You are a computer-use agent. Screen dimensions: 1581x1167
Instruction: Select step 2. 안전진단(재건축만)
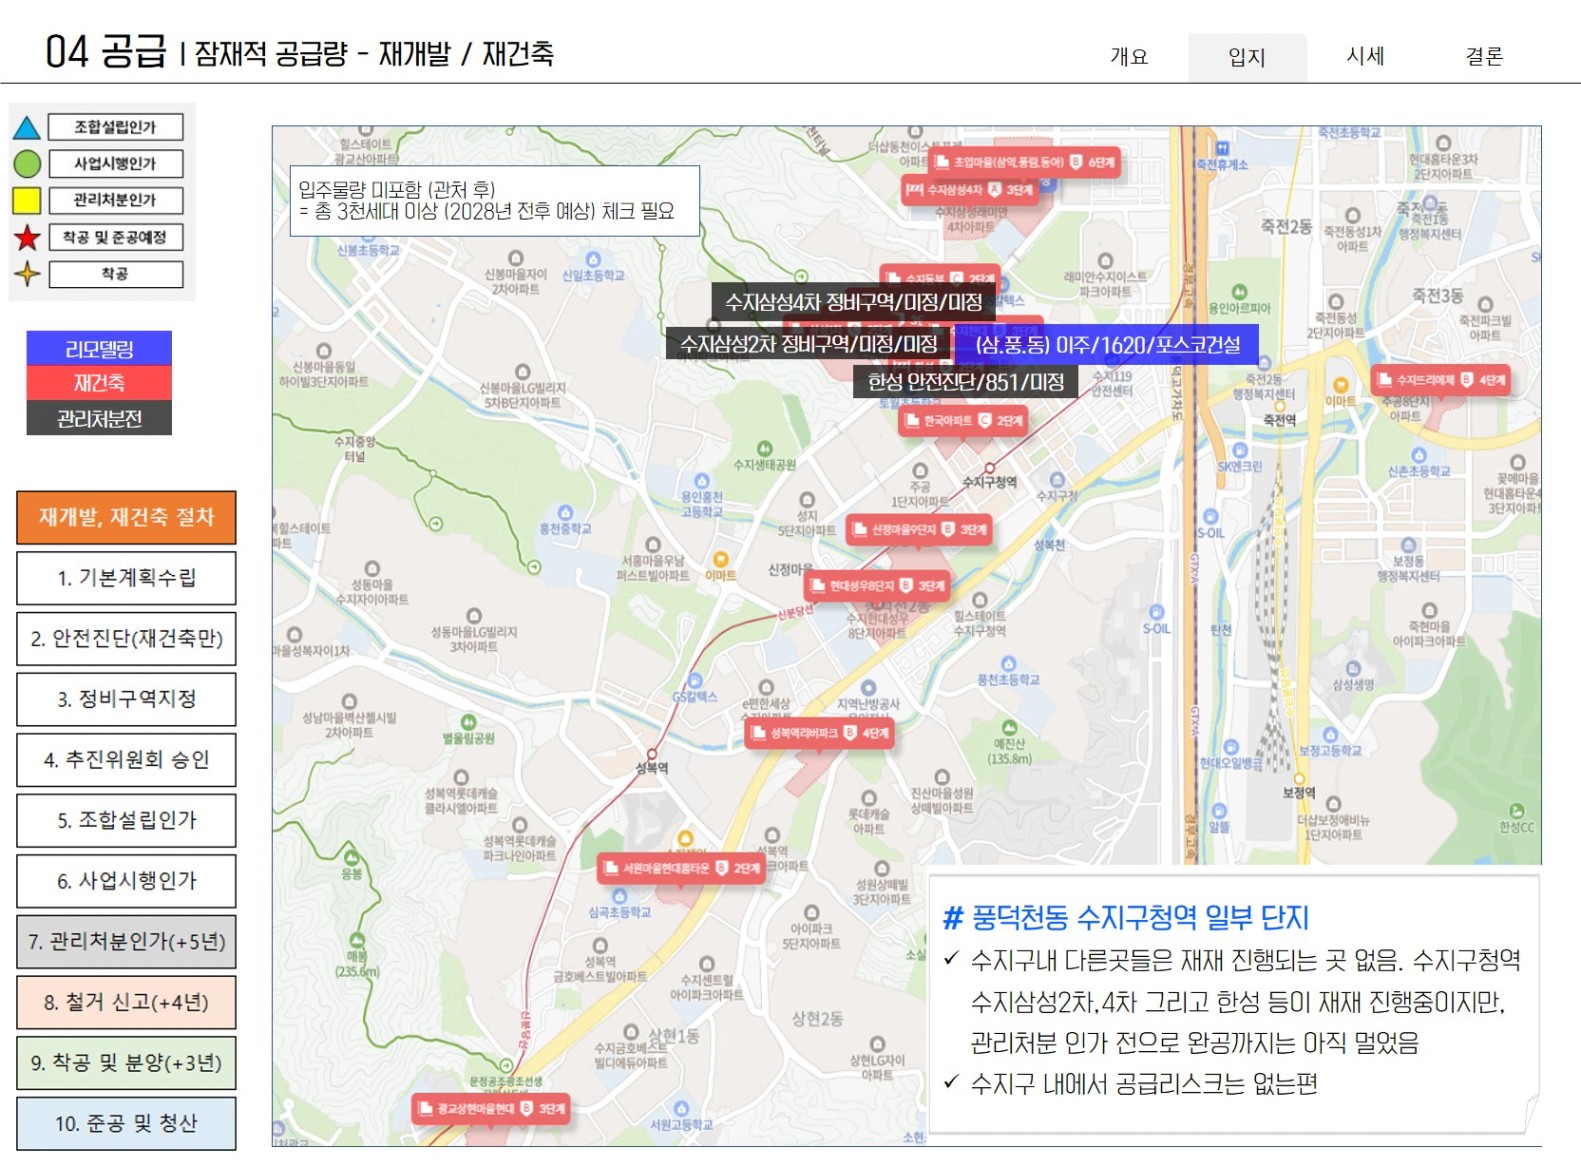coord(126,639)
